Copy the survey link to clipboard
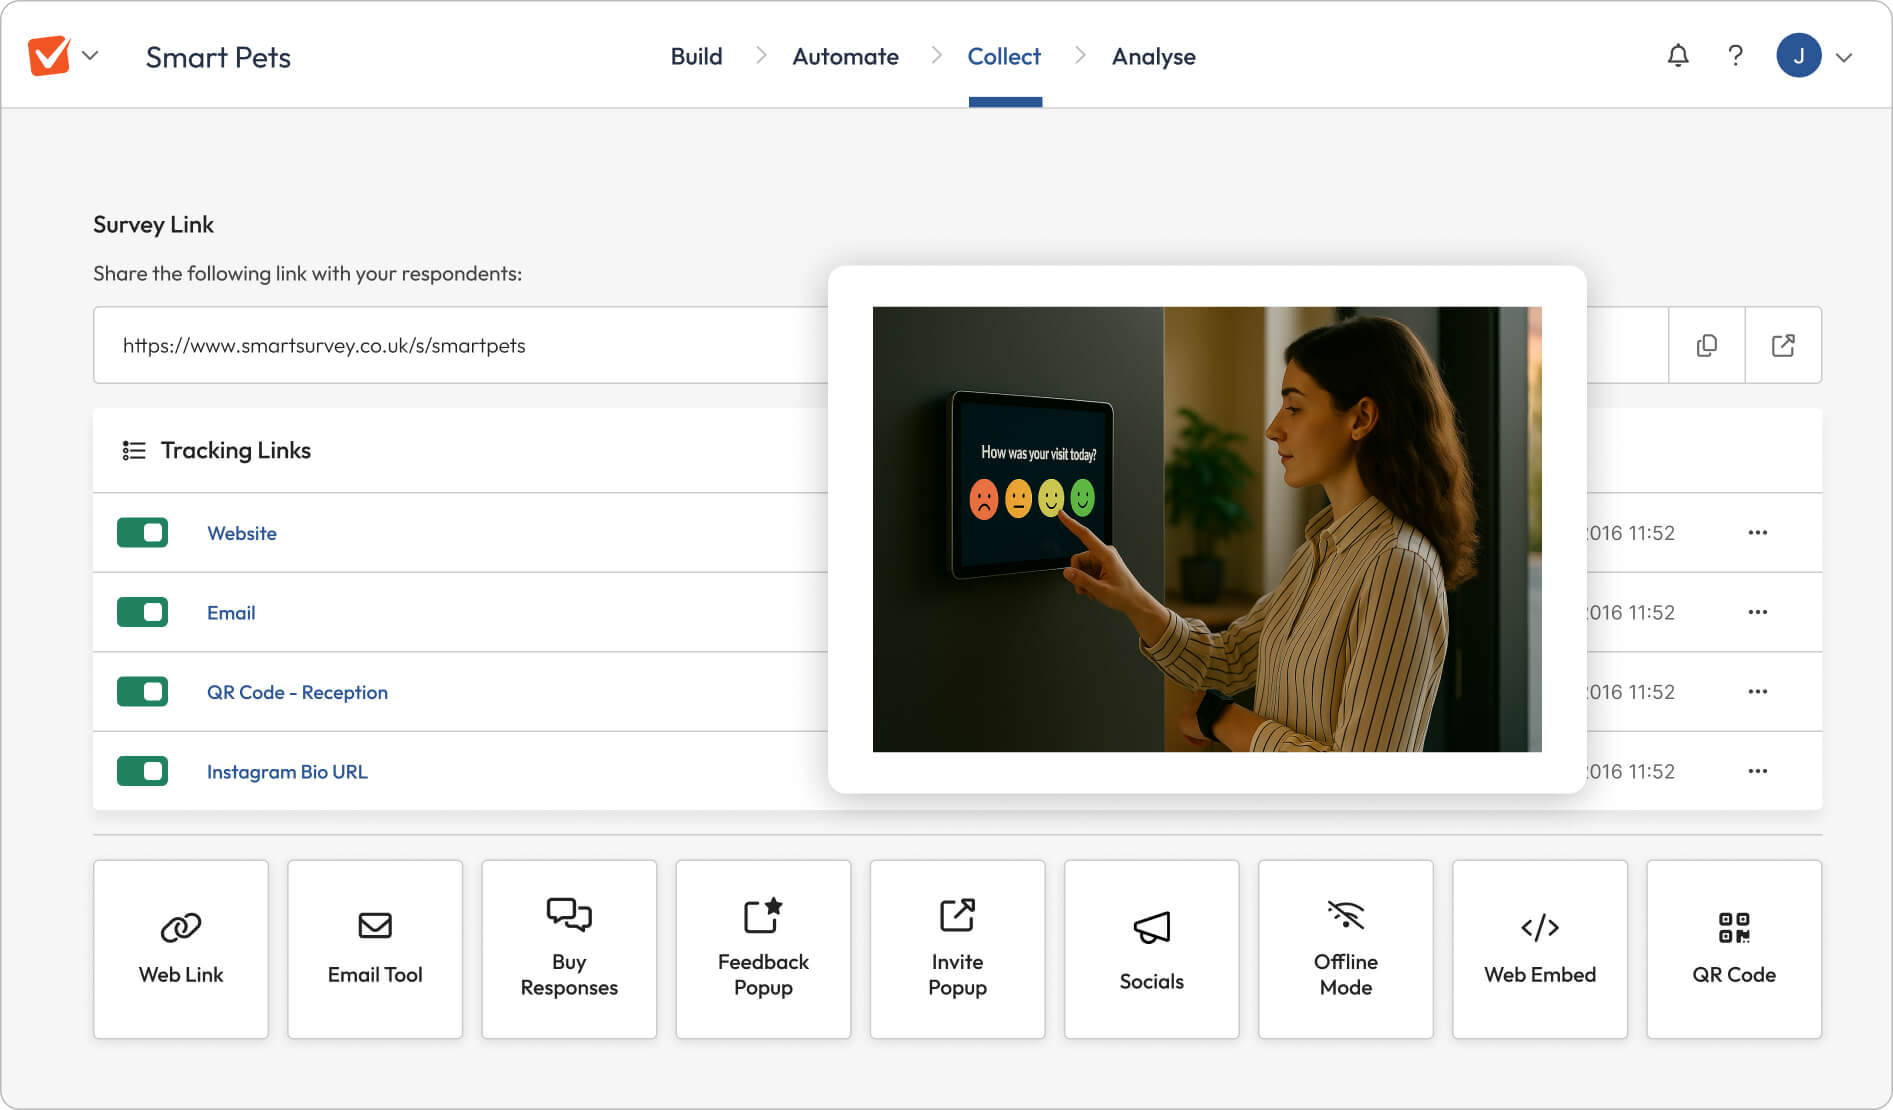 [1706, 345]
